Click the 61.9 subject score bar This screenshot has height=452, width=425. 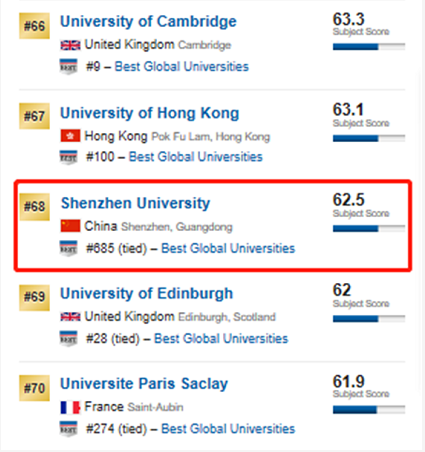(x=369, y=409)
